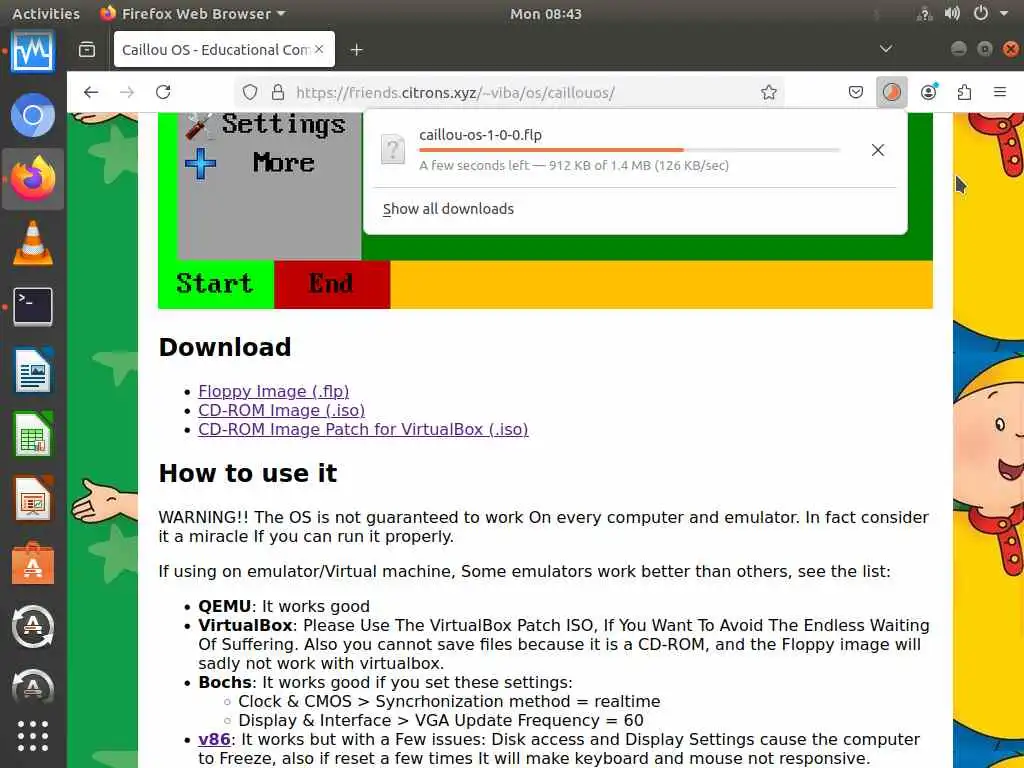The image size is (1024, 768).
Task: Open Ubuntu Software from the dock
Action: coord(33,562)
